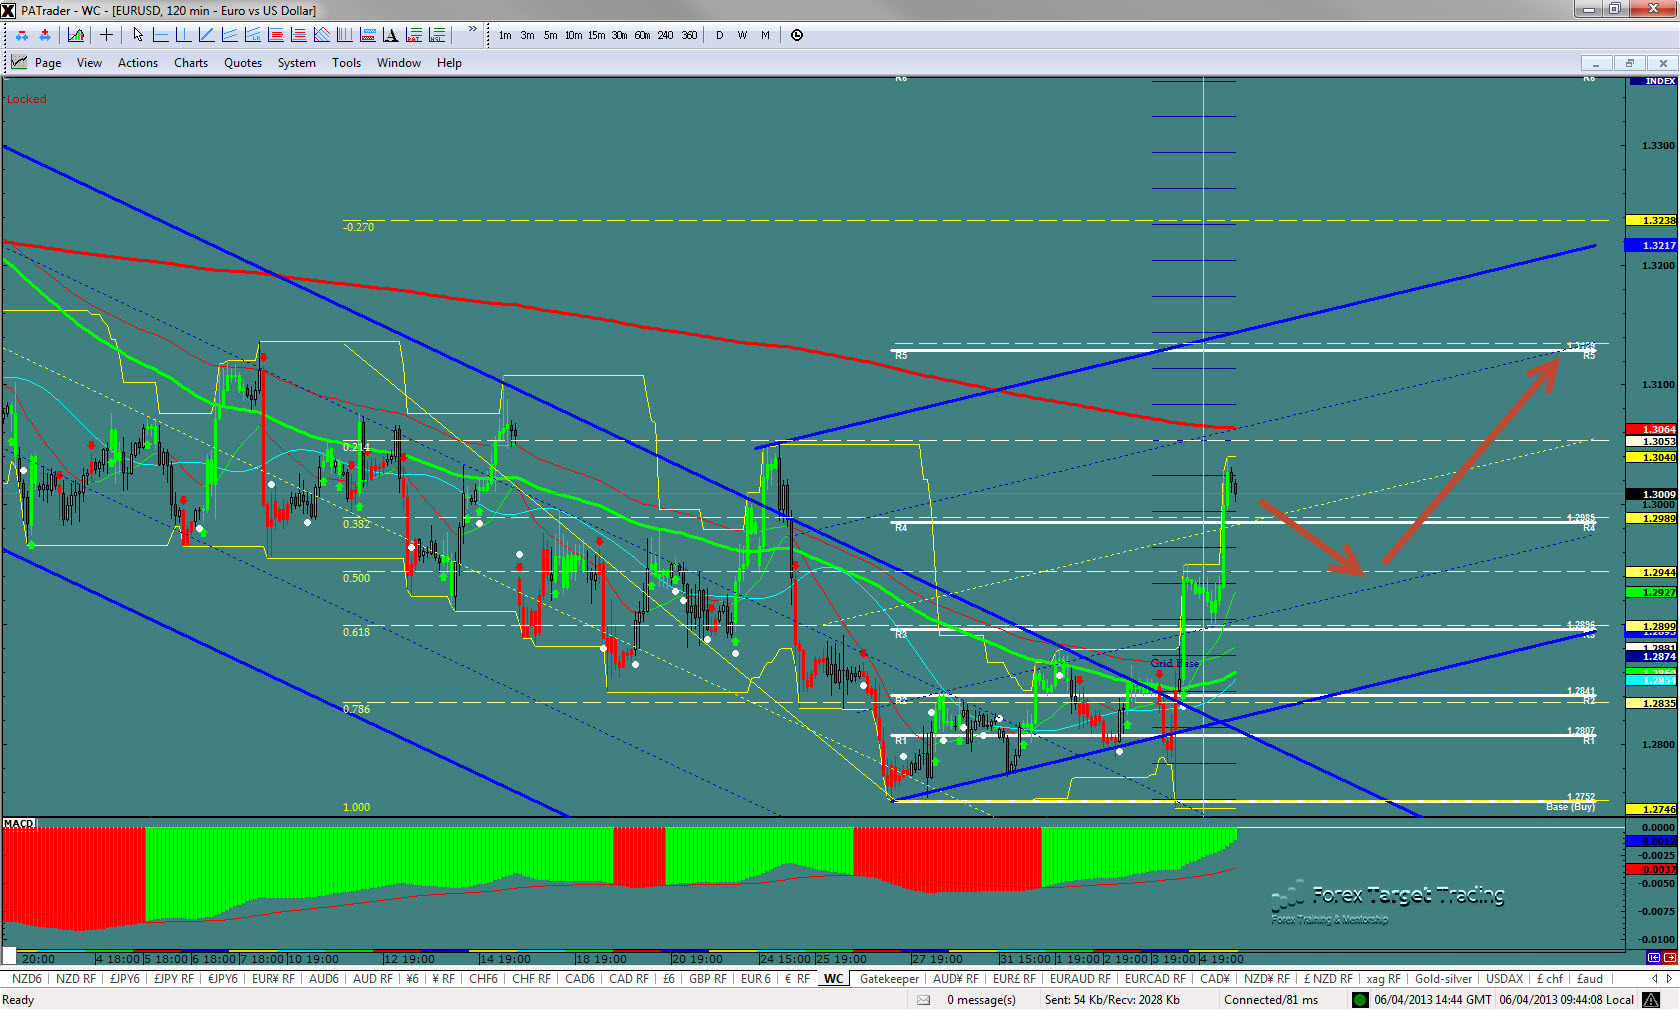Click the chart page icon beside Page
Image resolution: width=1680 pixels, height=1010 pixels.
point(19,62)
